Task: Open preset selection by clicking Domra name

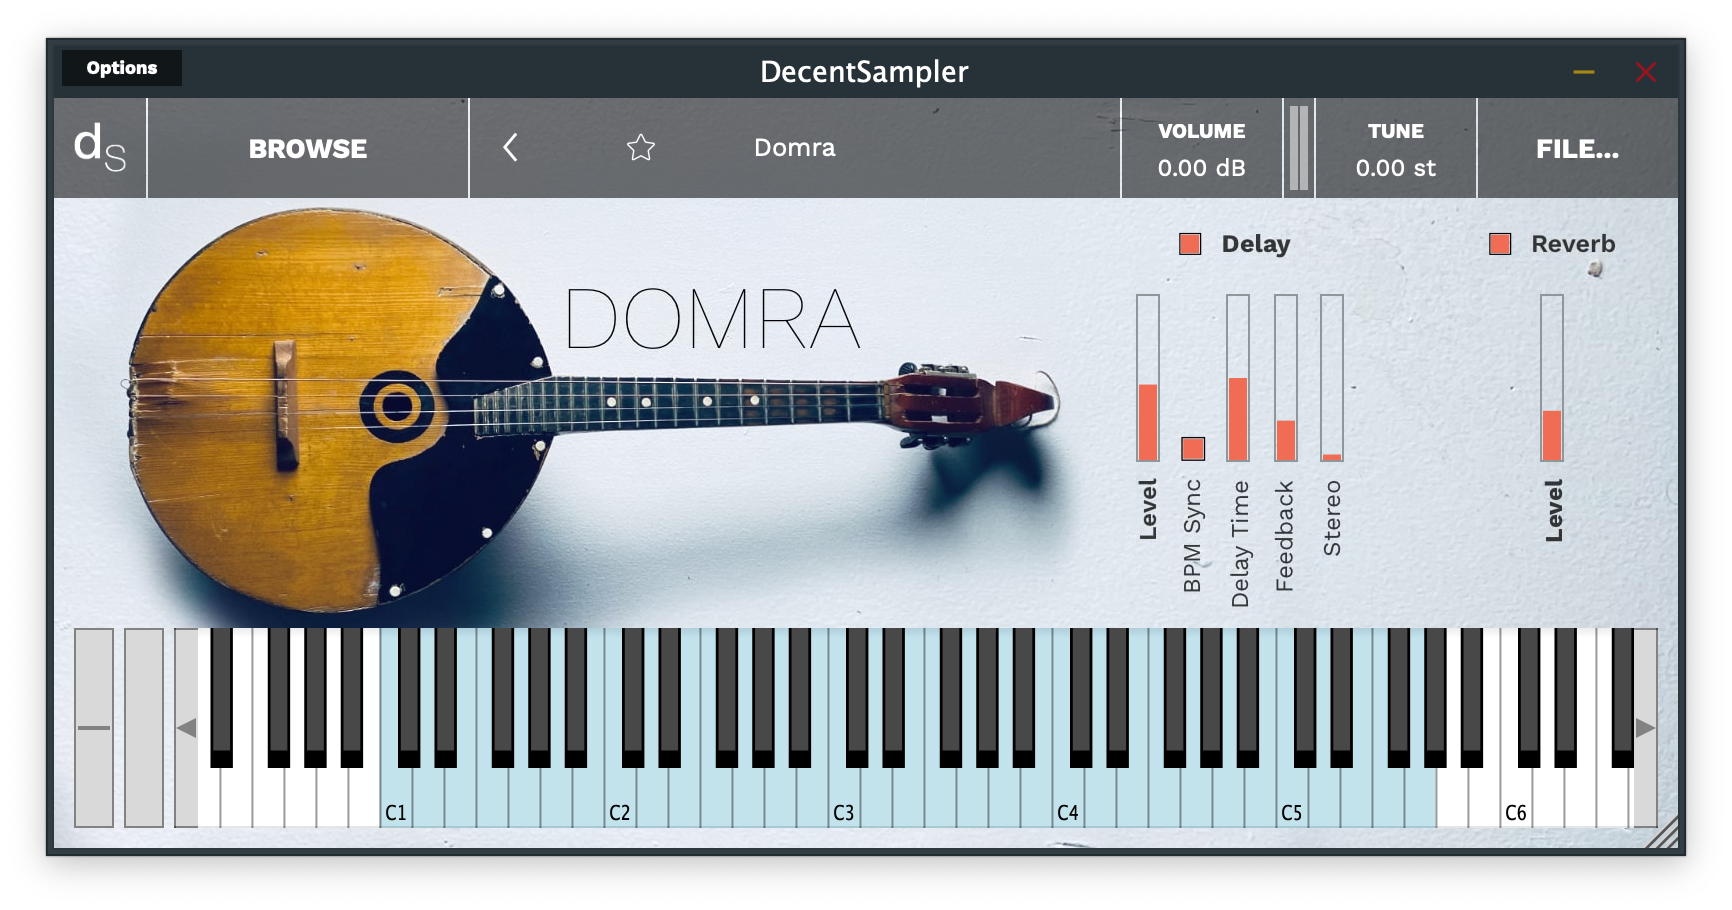Action: (x=793, y=147)
